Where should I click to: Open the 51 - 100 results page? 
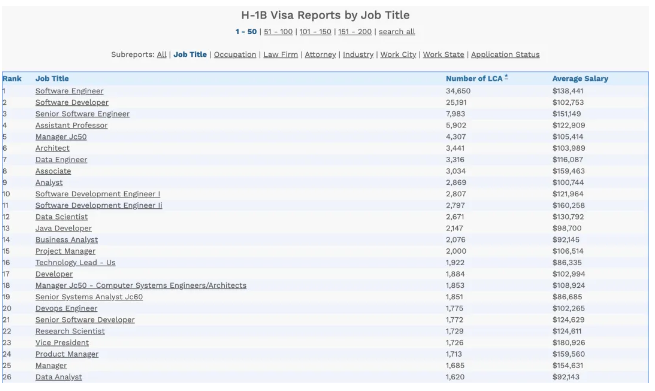(x=278, y=32)
